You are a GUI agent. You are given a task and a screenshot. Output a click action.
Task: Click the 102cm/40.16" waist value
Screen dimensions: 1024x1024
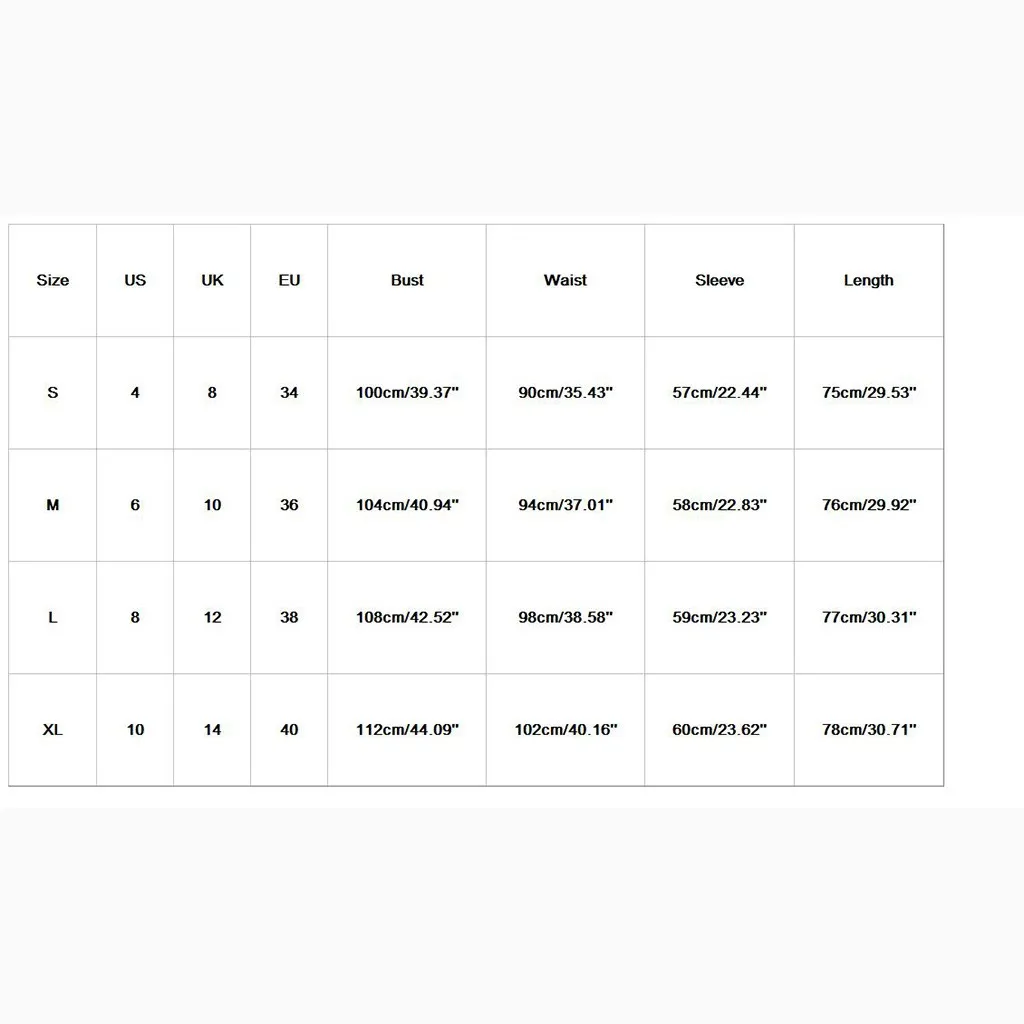[566, 730]
